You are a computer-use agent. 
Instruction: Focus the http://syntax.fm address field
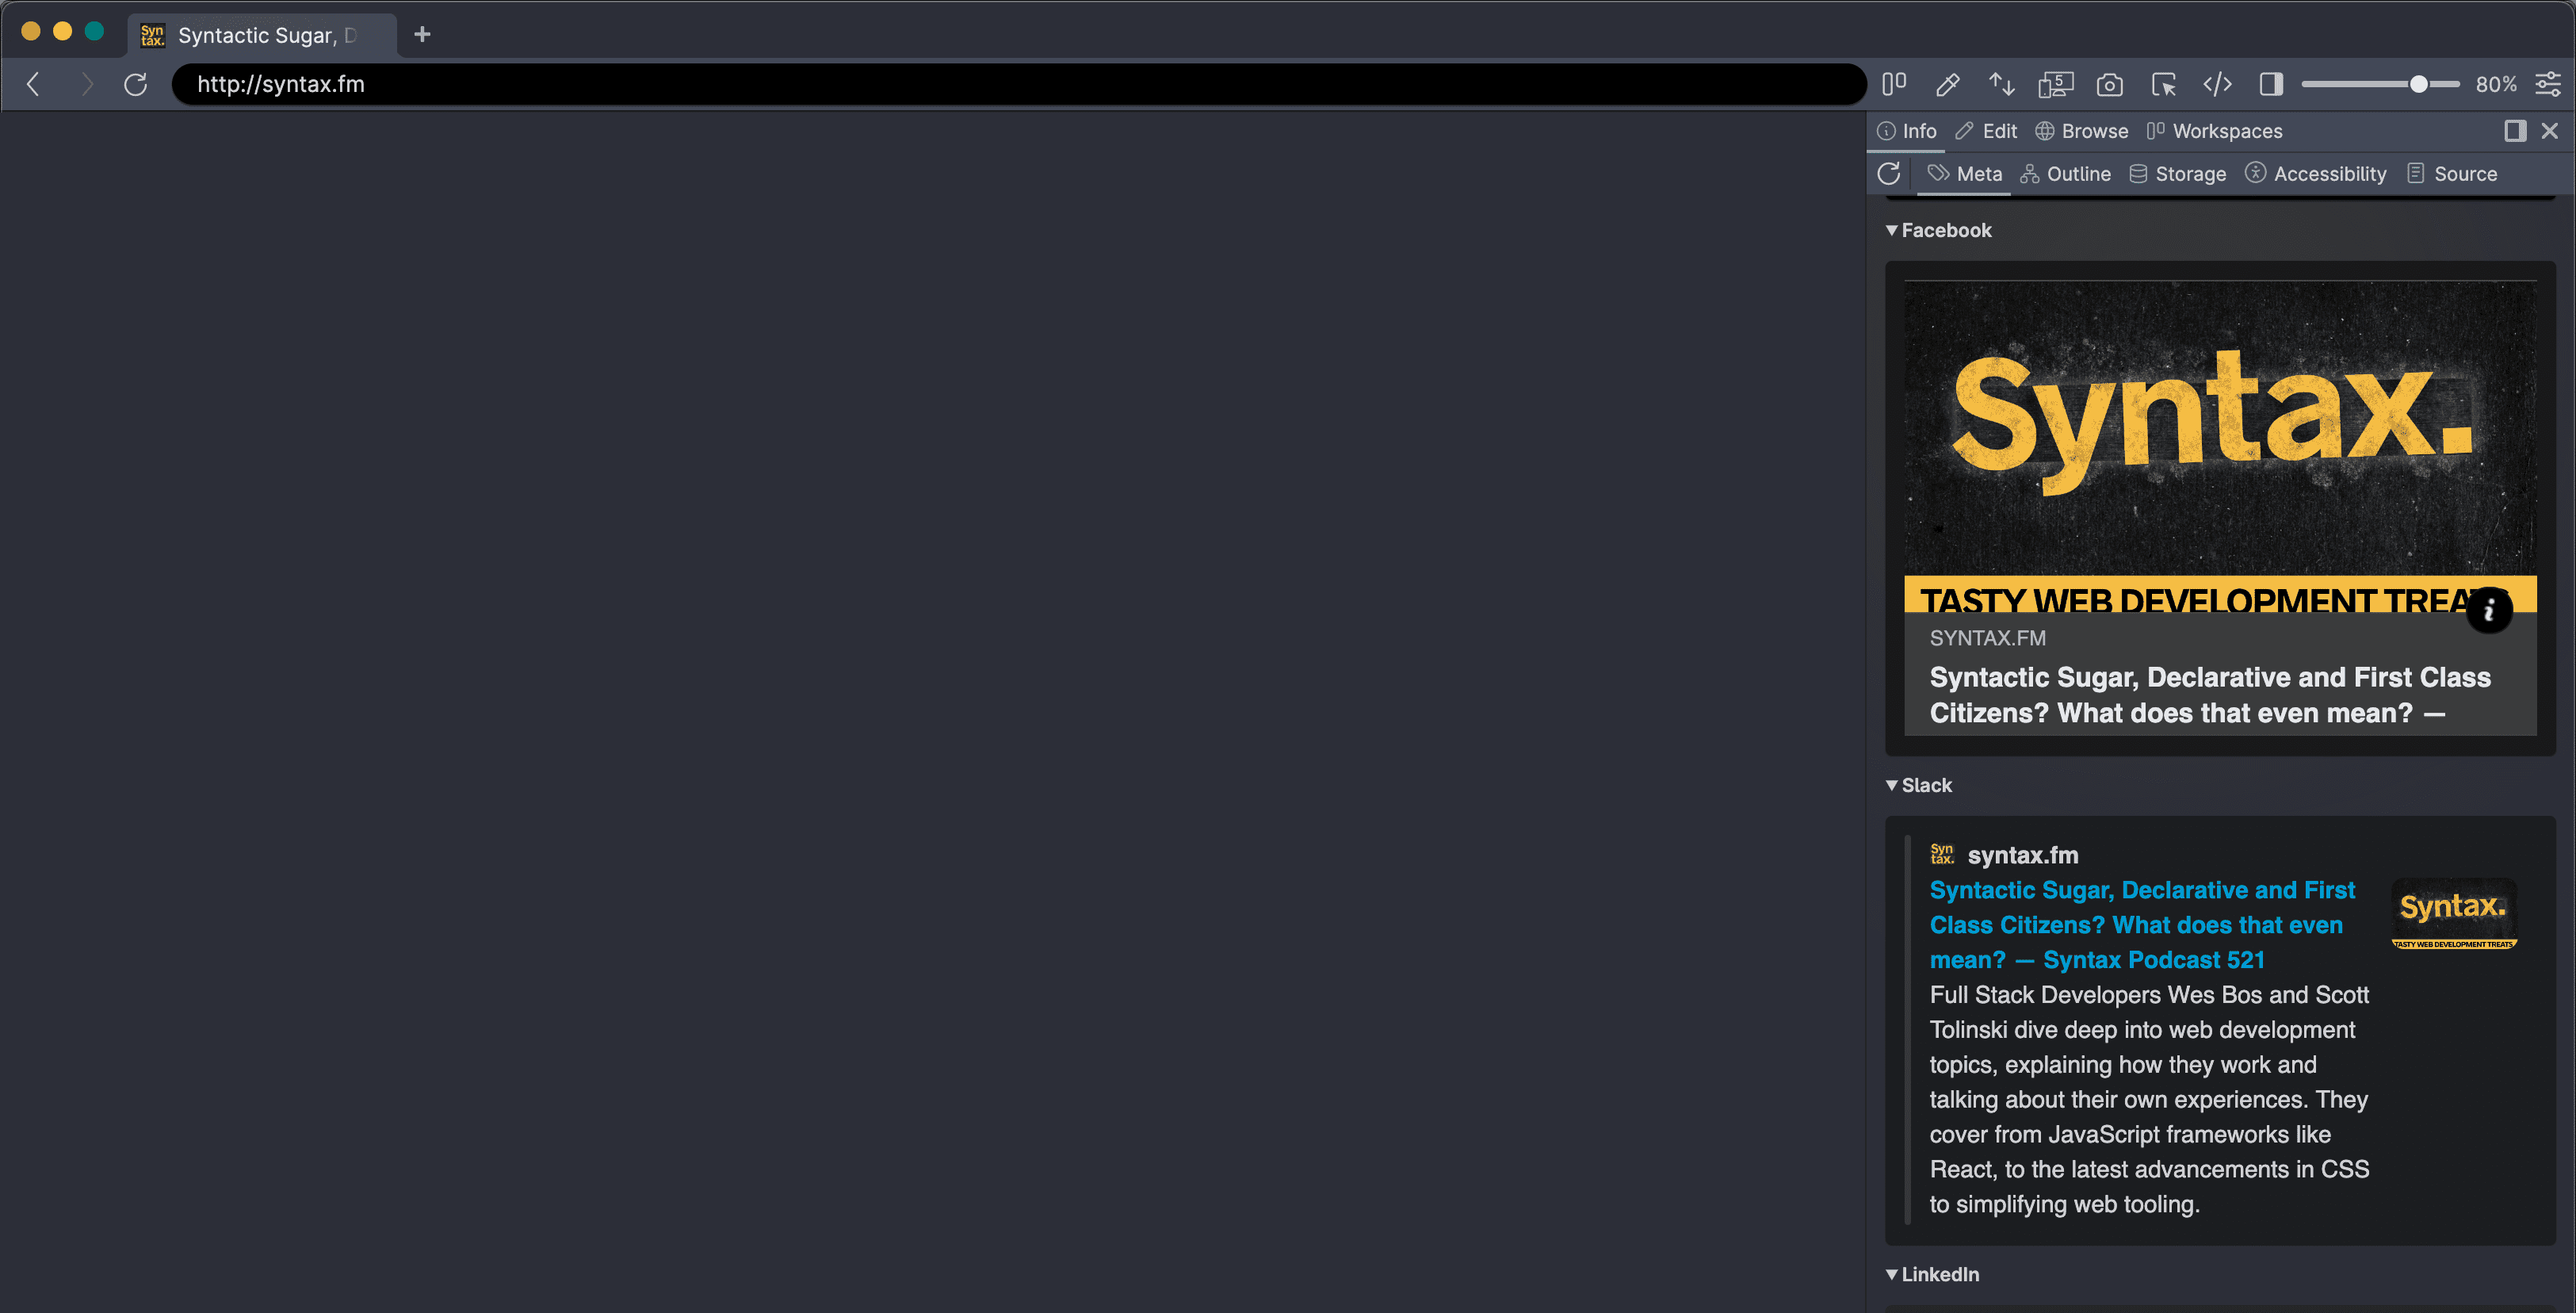(x=1018, y=84)
